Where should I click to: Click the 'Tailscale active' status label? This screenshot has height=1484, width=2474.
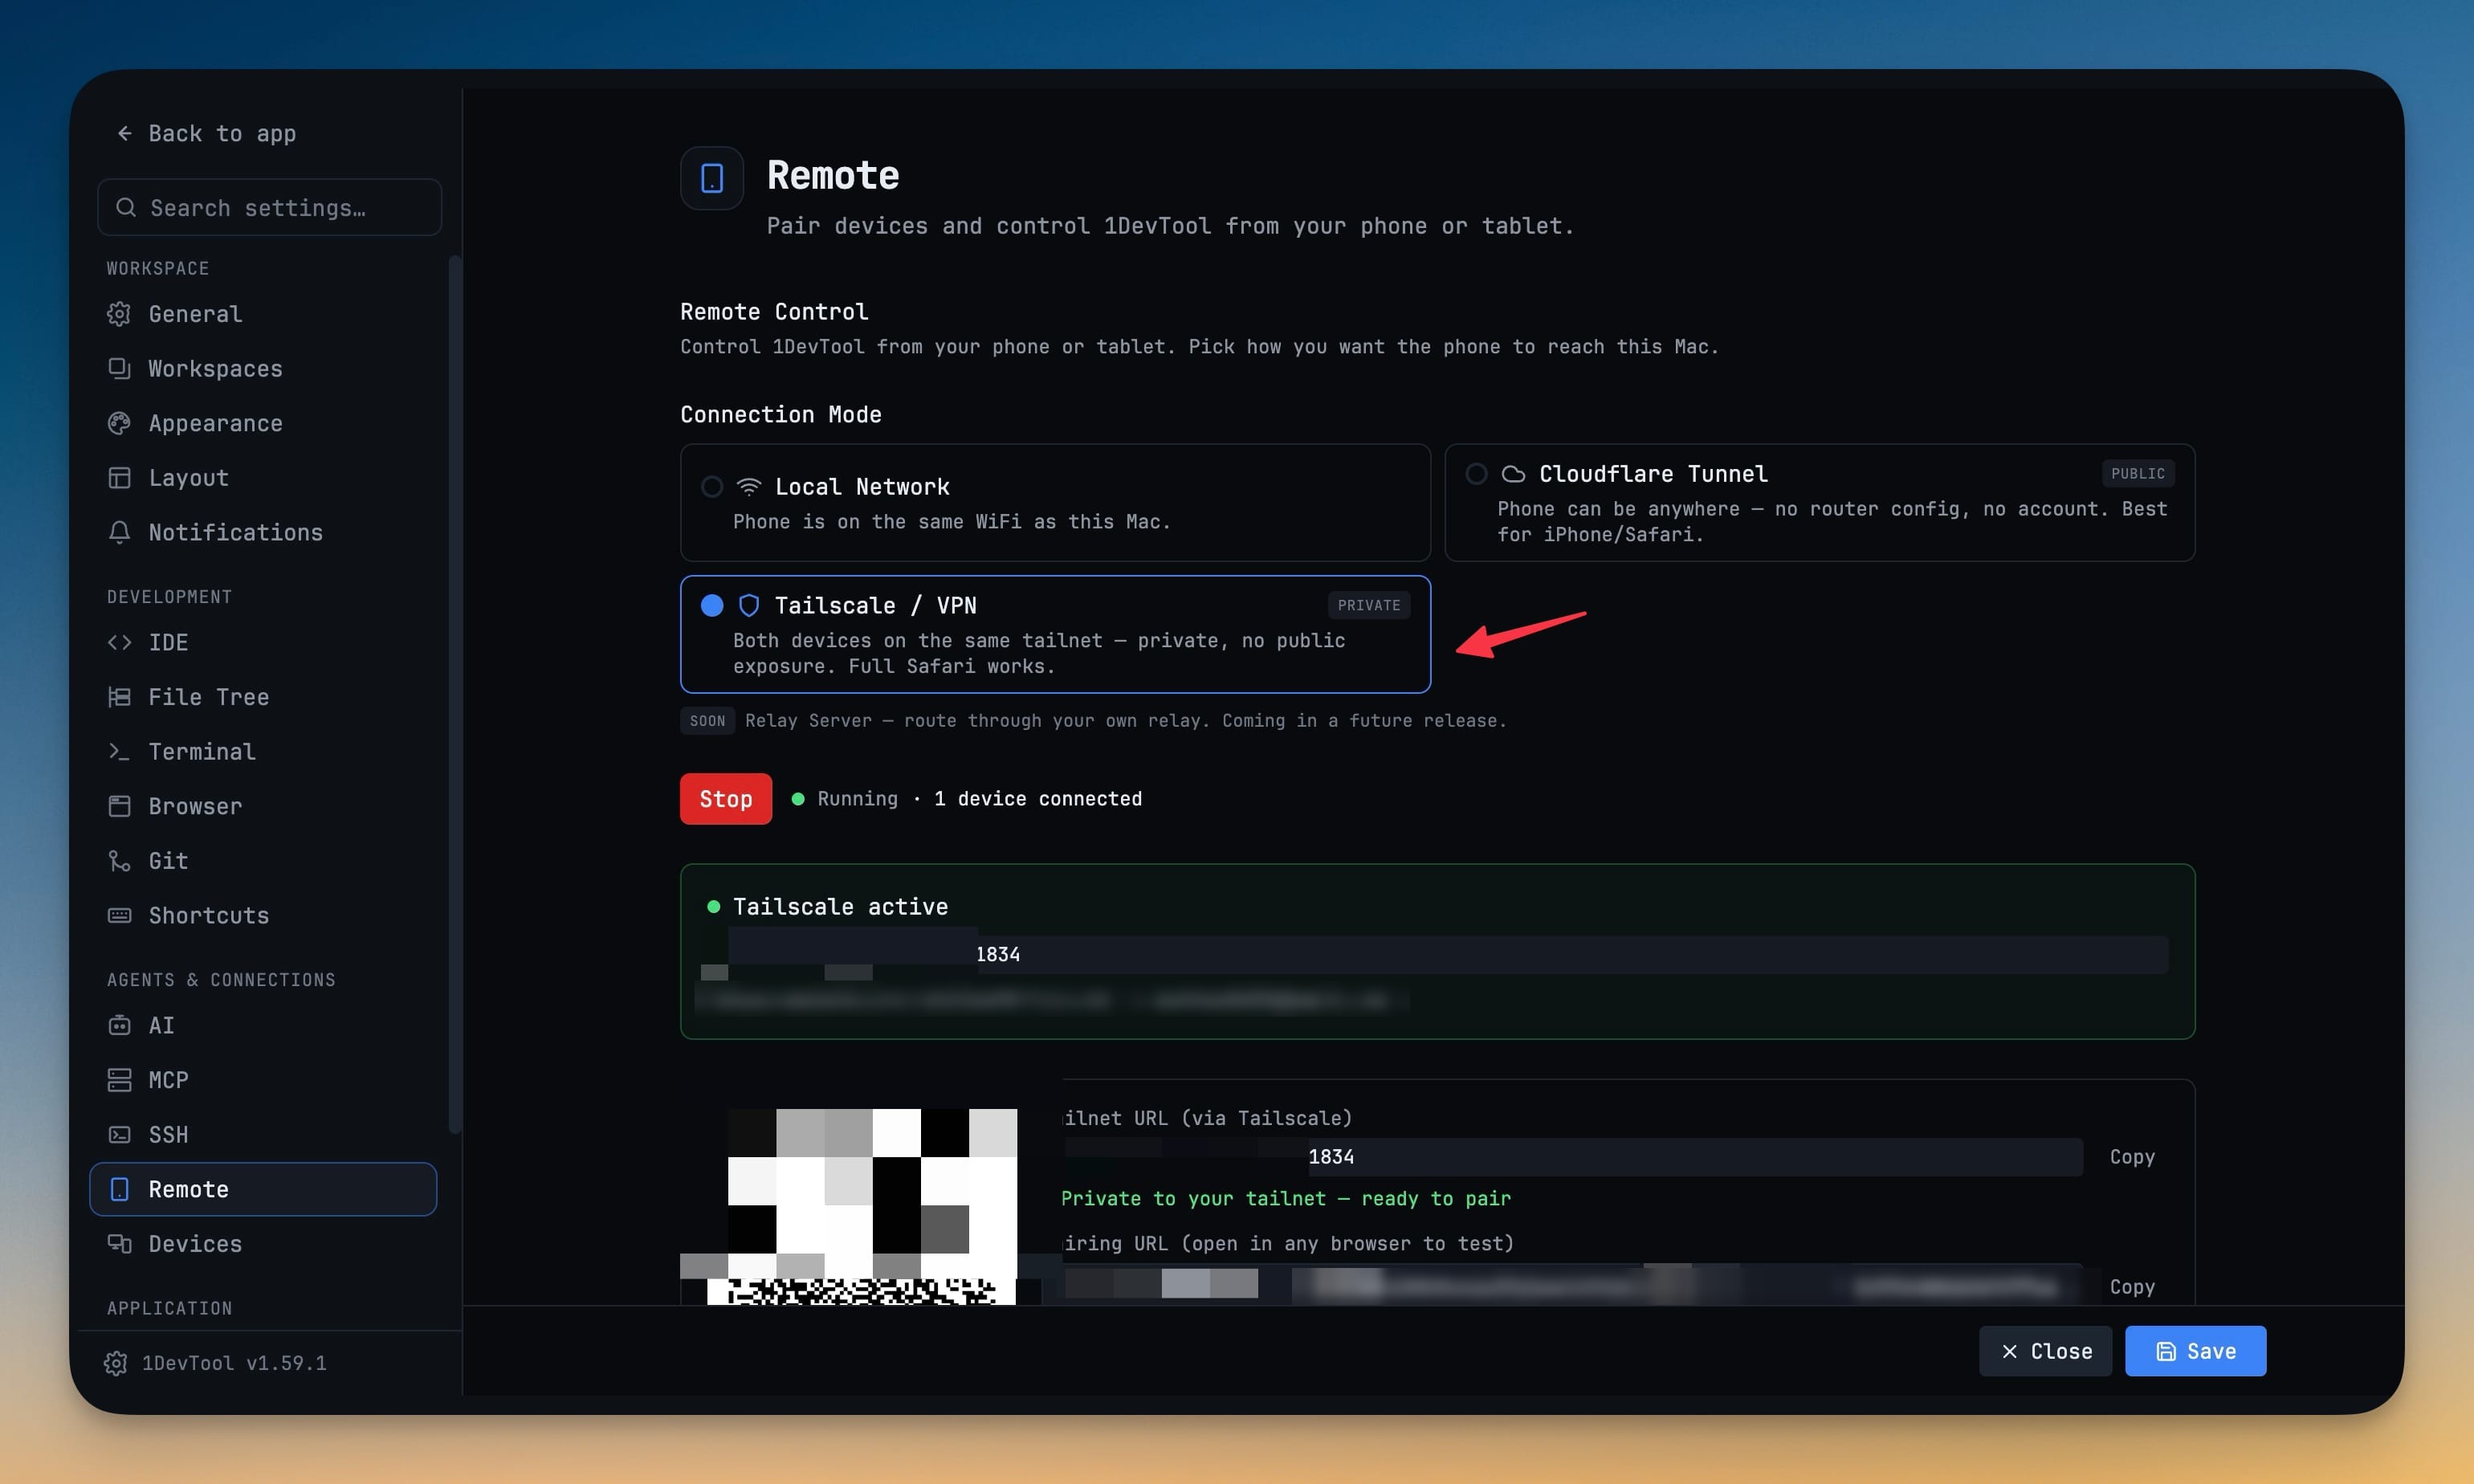(840, 906)
